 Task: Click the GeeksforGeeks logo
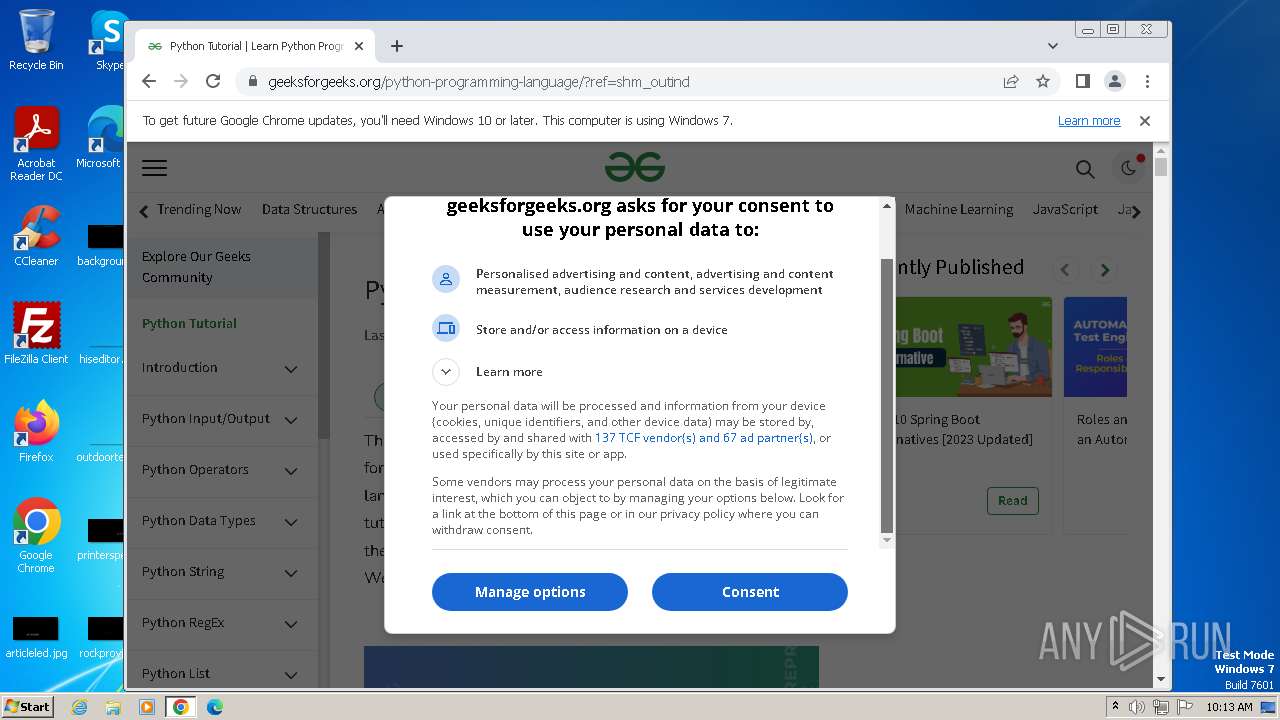[635, 167]
